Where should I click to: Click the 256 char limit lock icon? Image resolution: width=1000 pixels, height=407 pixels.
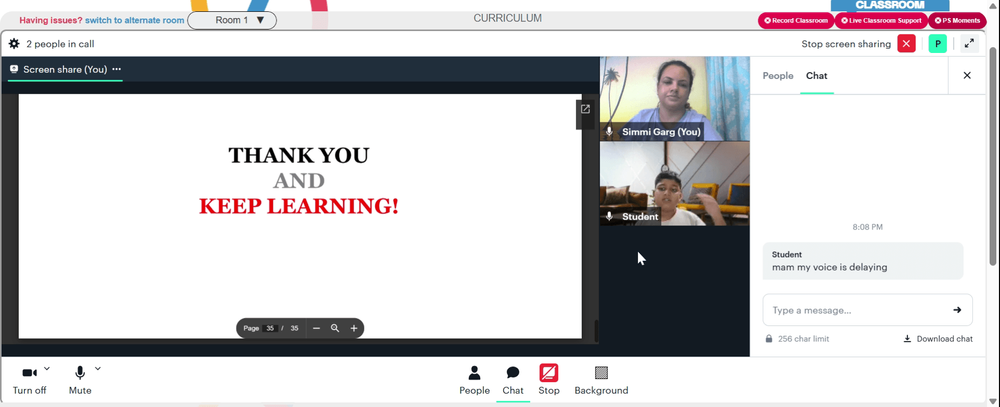[x=769, y=339]
